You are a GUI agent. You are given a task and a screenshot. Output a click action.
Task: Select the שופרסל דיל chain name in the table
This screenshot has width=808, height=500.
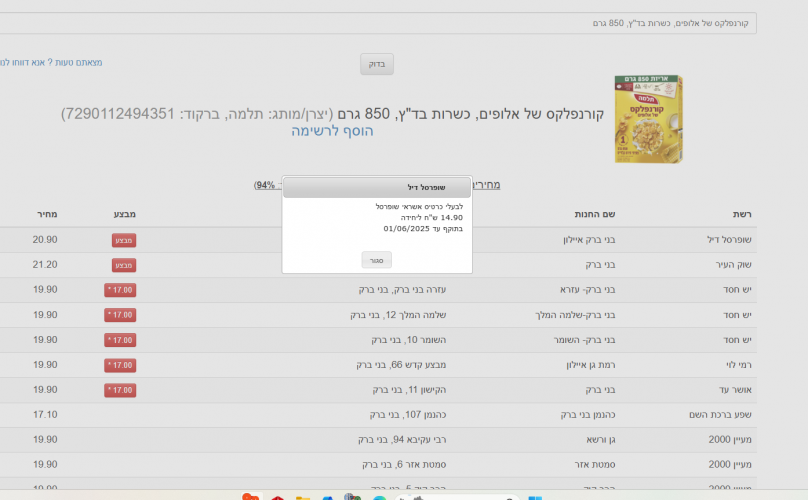tap(729, 240)
